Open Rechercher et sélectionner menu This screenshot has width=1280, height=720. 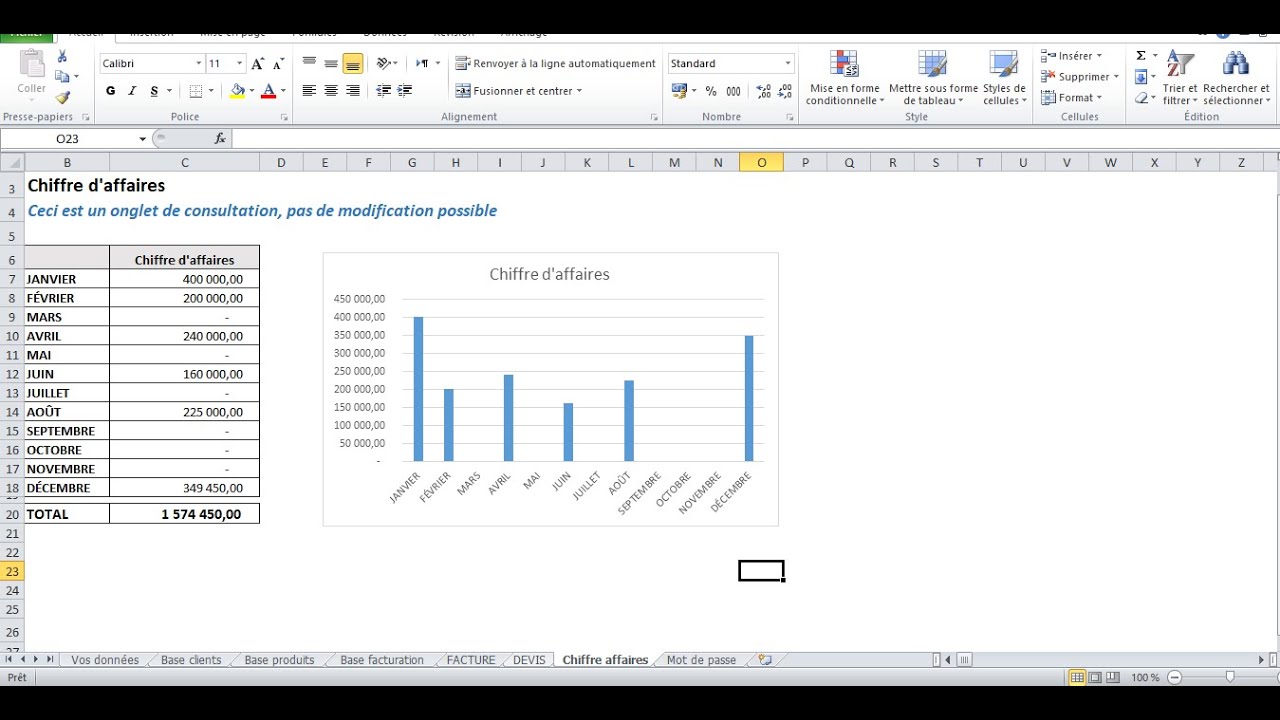point(1236,78)
